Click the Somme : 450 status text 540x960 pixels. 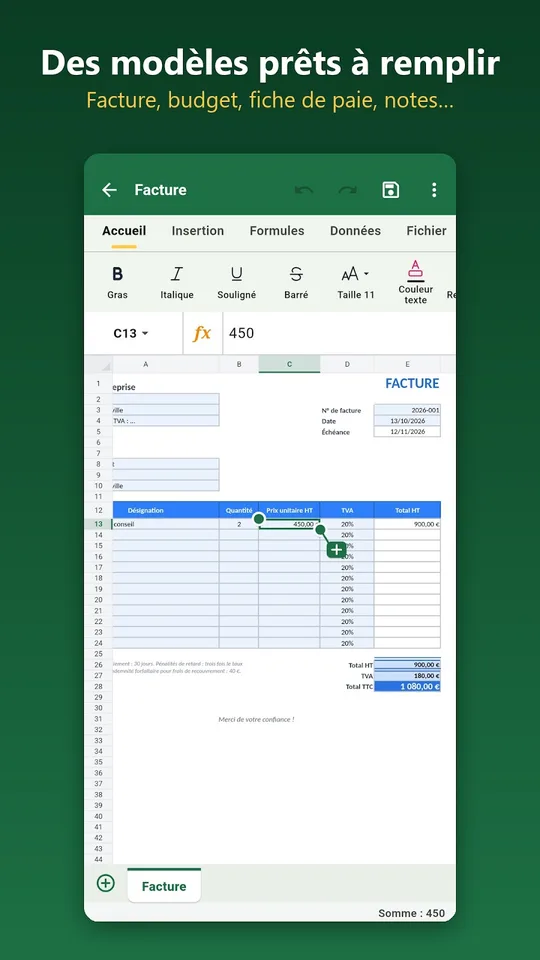click(x=411, y=913)
